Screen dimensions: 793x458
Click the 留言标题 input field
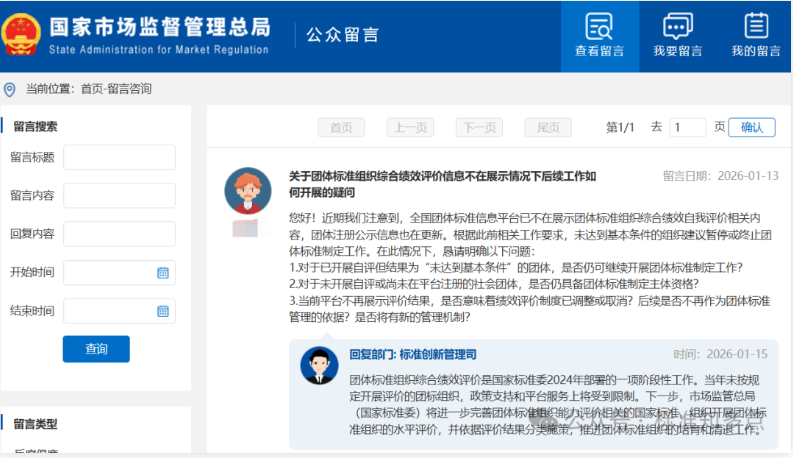(x=119, y=158)
